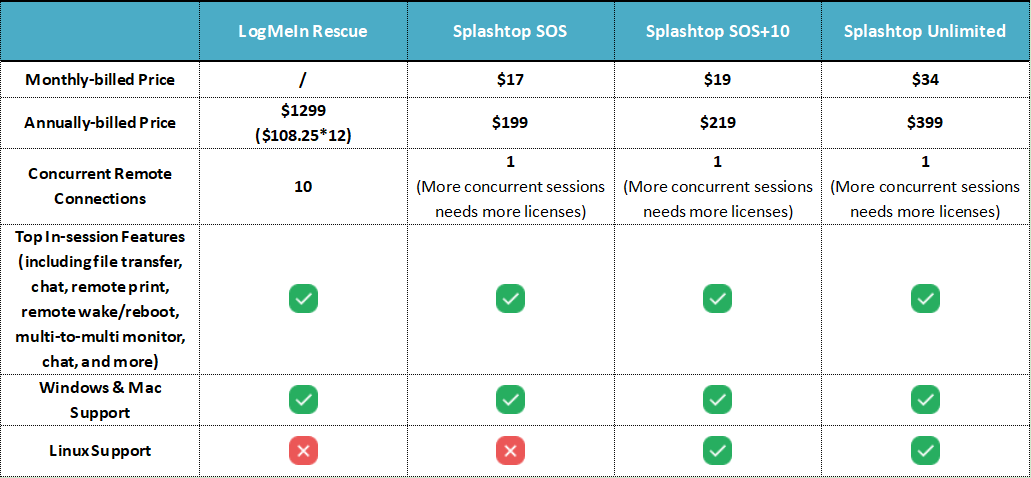Click the $399 annually-billed price
1031x478 pixels.
925,122
